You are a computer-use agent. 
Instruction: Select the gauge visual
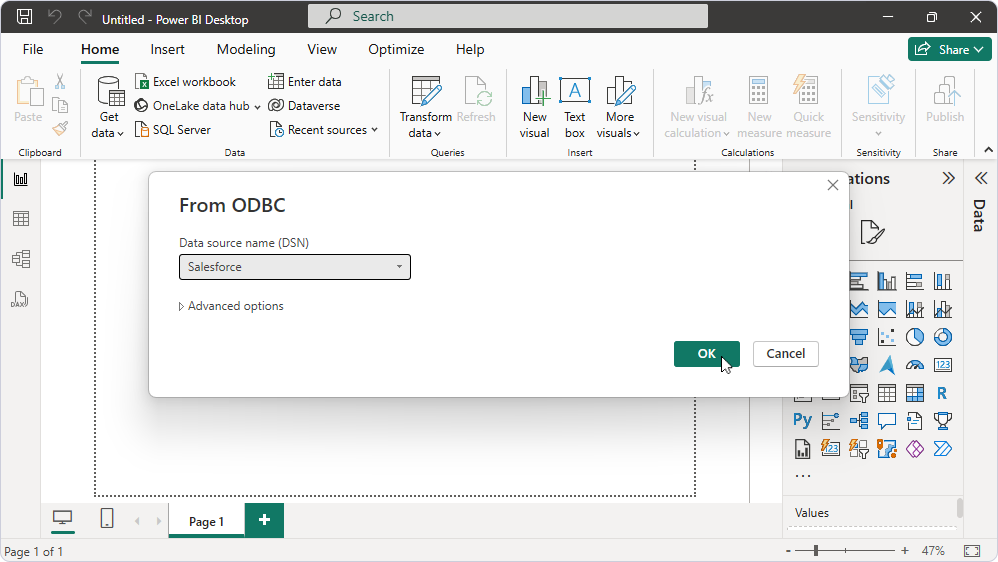[x=915, y=365]
